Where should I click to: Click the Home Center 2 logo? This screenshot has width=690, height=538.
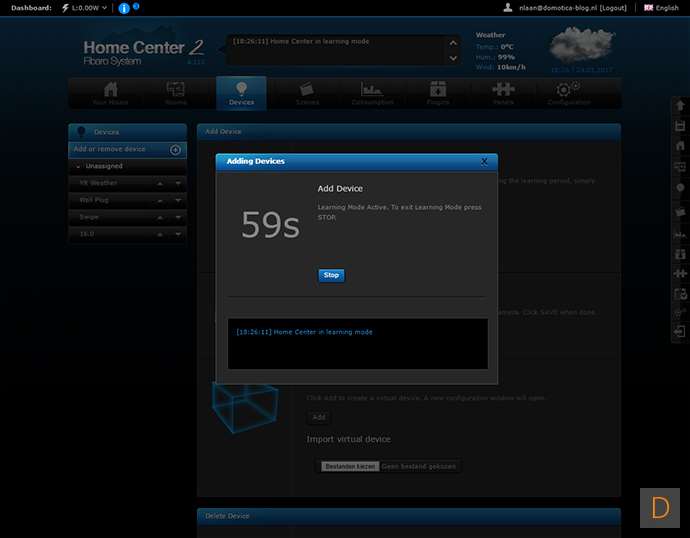(x=144, y=52)
